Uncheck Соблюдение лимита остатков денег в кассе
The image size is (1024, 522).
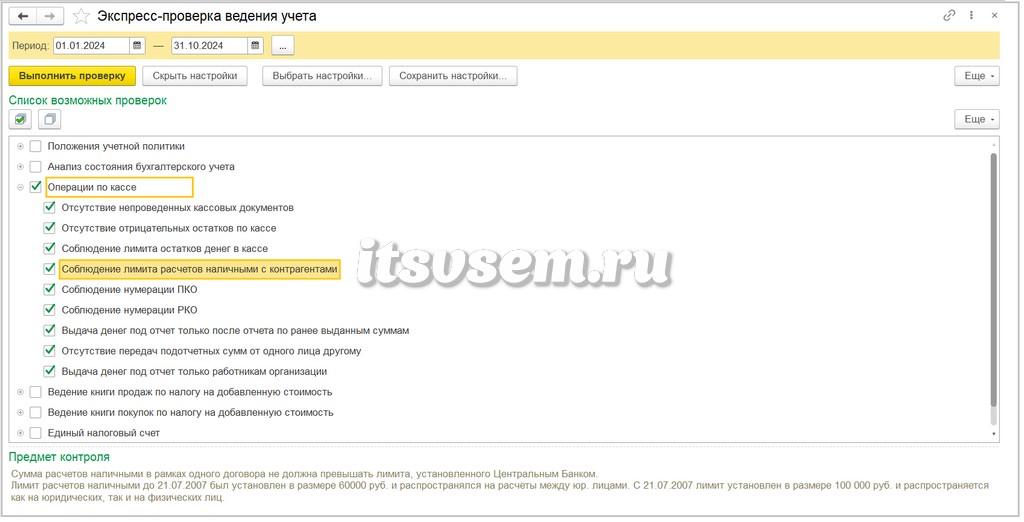[x=49, y=248]
